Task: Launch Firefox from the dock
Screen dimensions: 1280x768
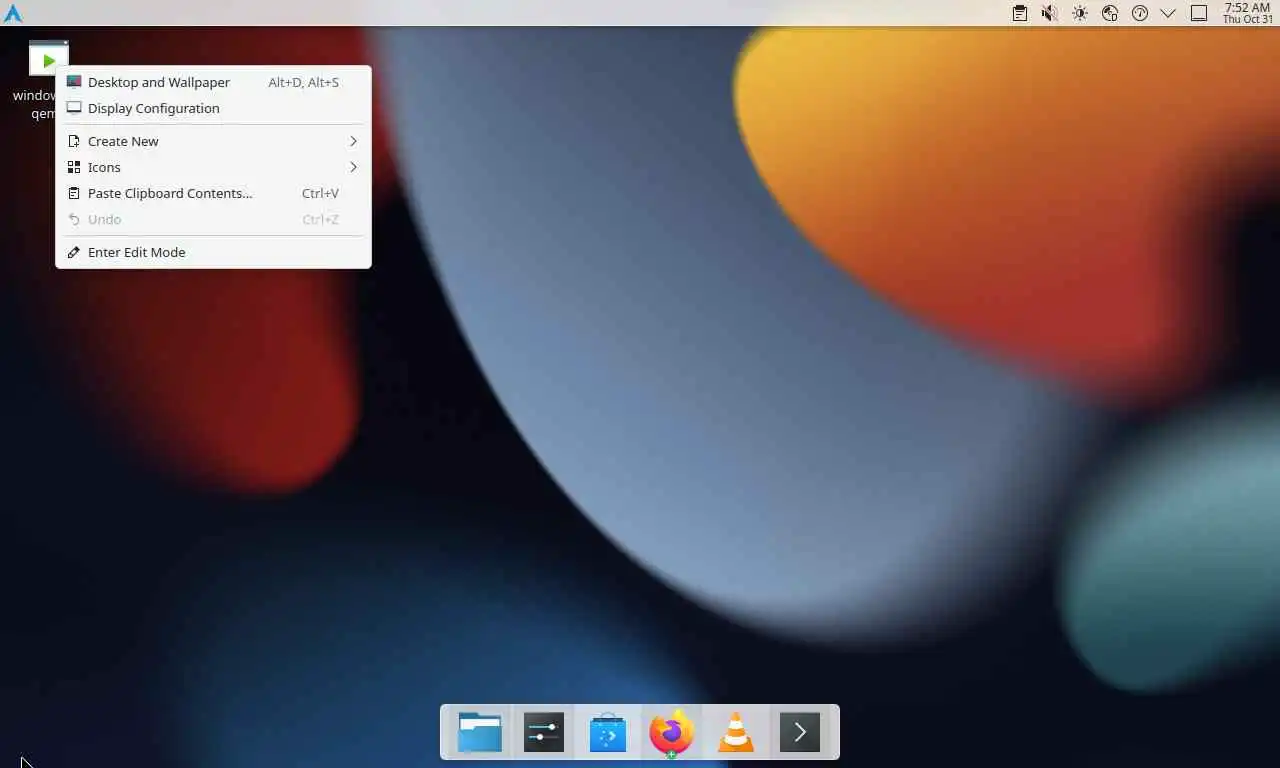Action: click(672, 732)
